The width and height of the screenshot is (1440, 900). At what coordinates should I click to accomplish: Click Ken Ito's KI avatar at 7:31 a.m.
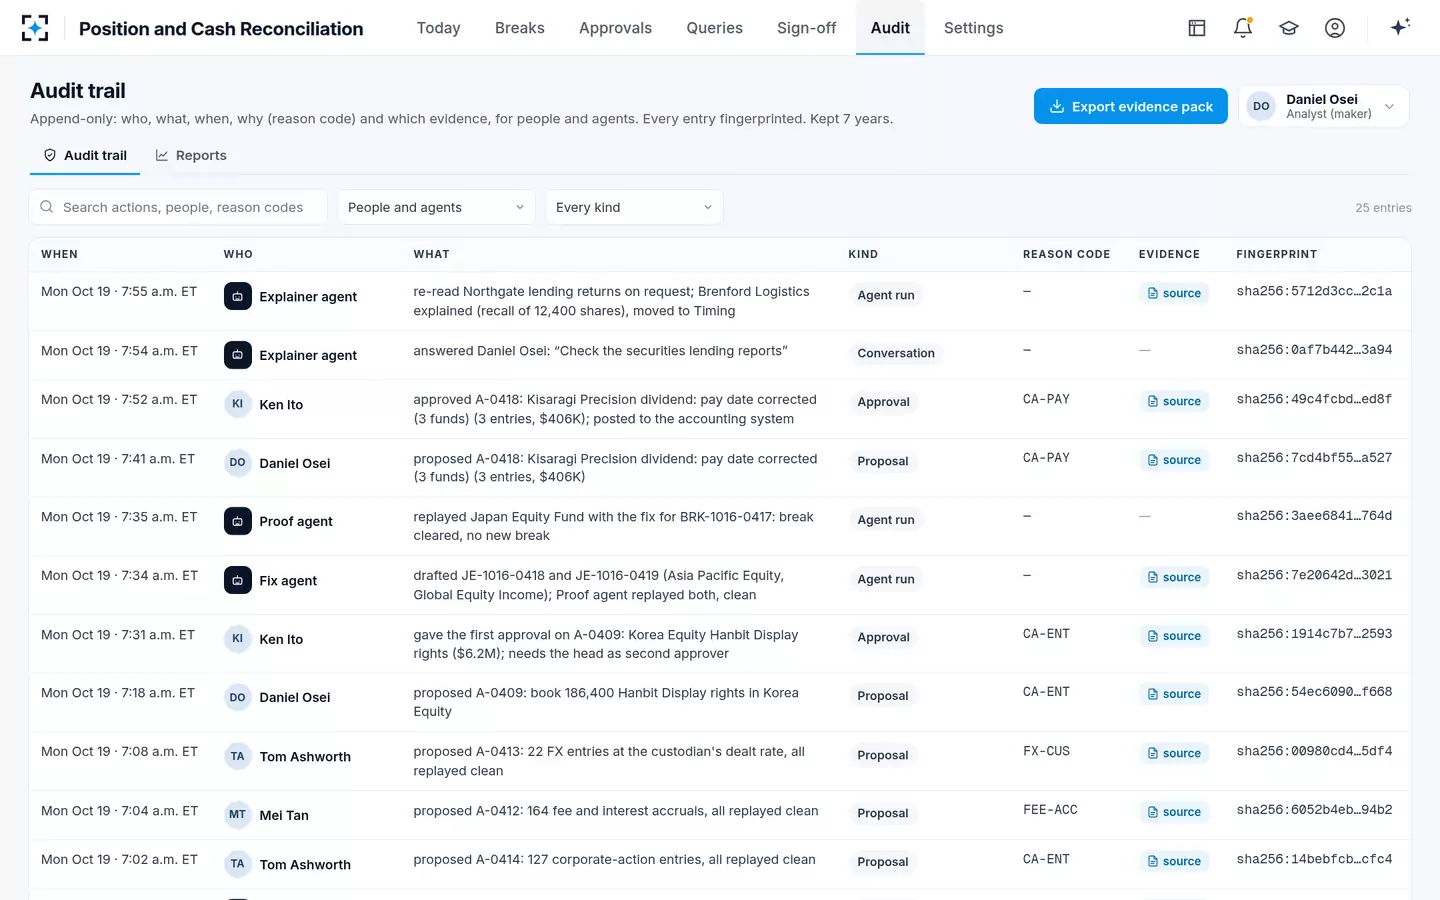click(x=238, y=639)
